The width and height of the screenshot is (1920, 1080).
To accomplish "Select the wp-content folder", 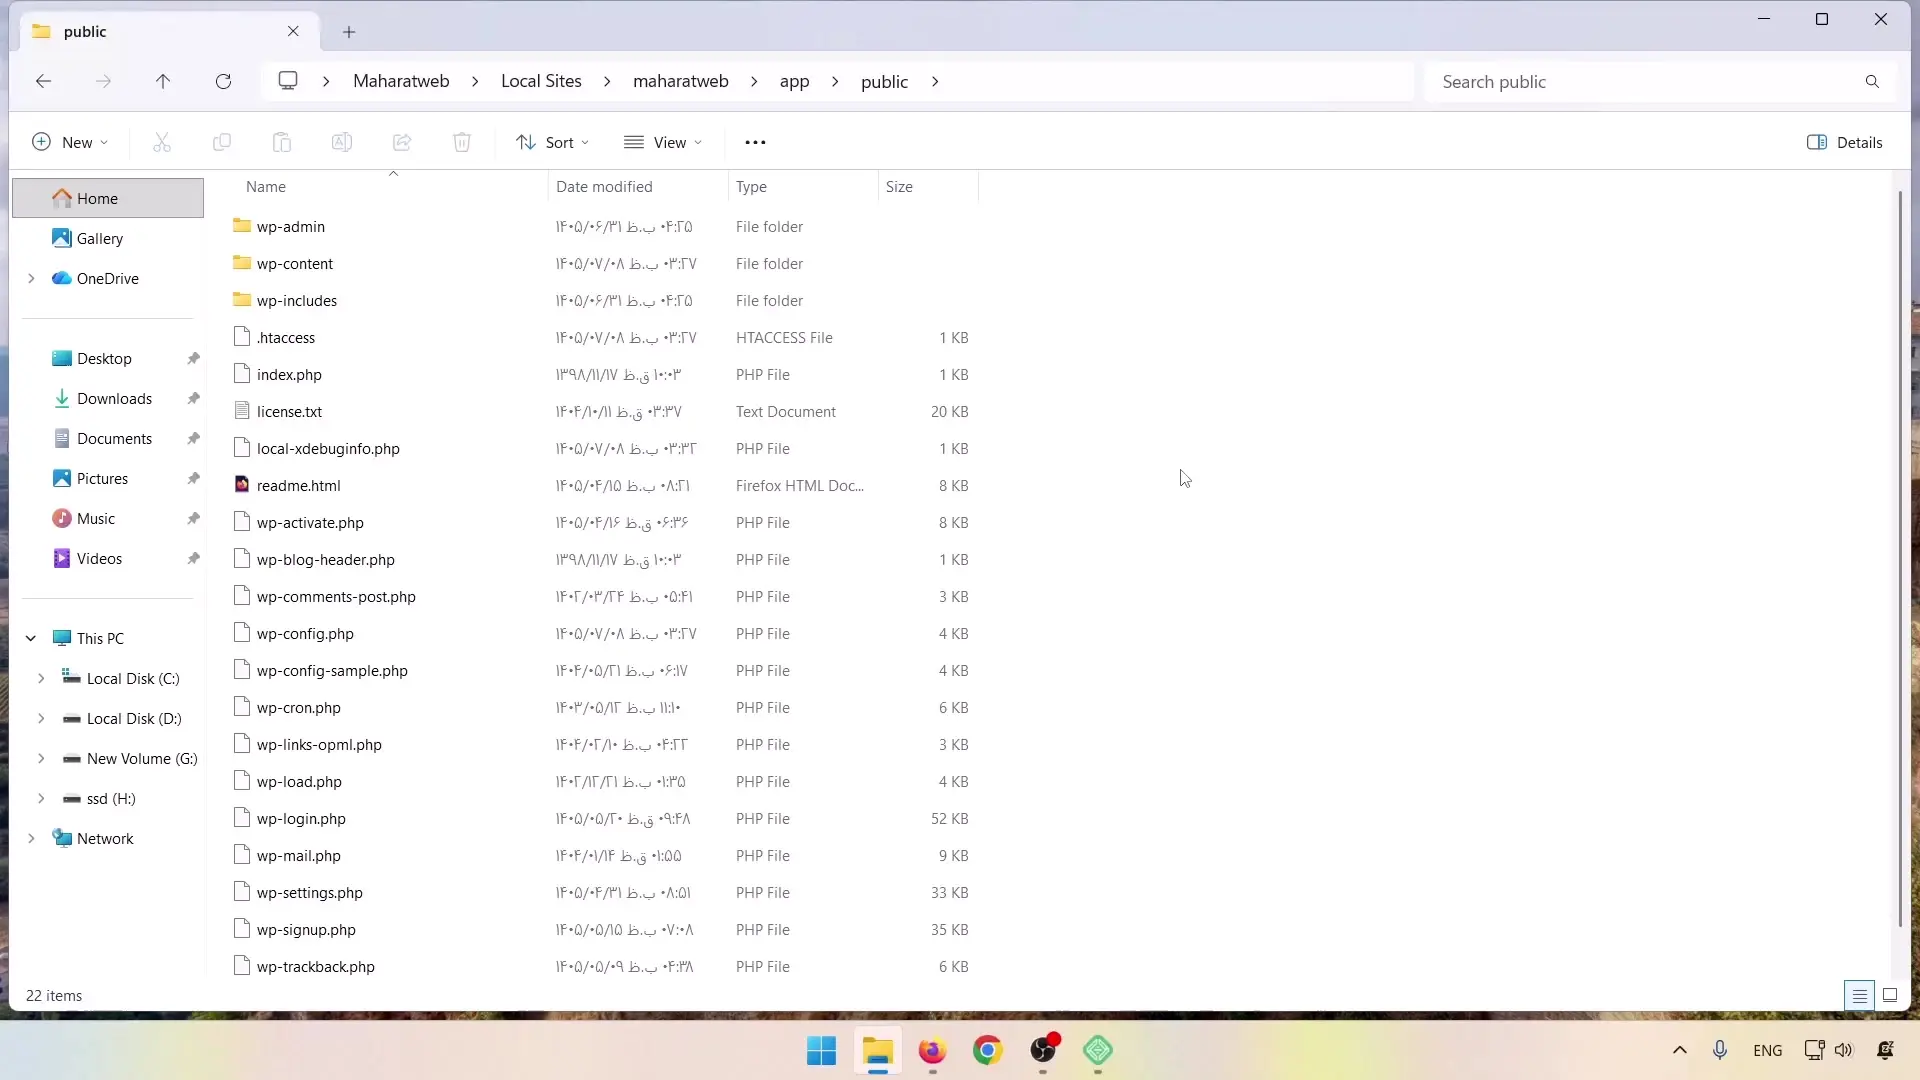I will (295, 263).
